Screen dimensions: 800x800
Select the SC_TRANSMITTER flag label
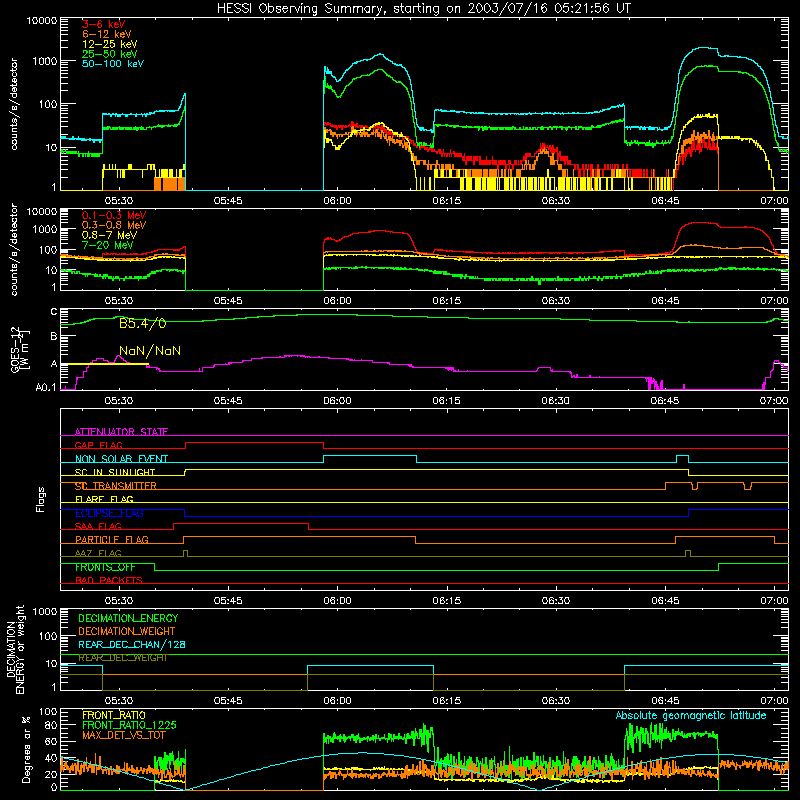[x=116, y=486]
